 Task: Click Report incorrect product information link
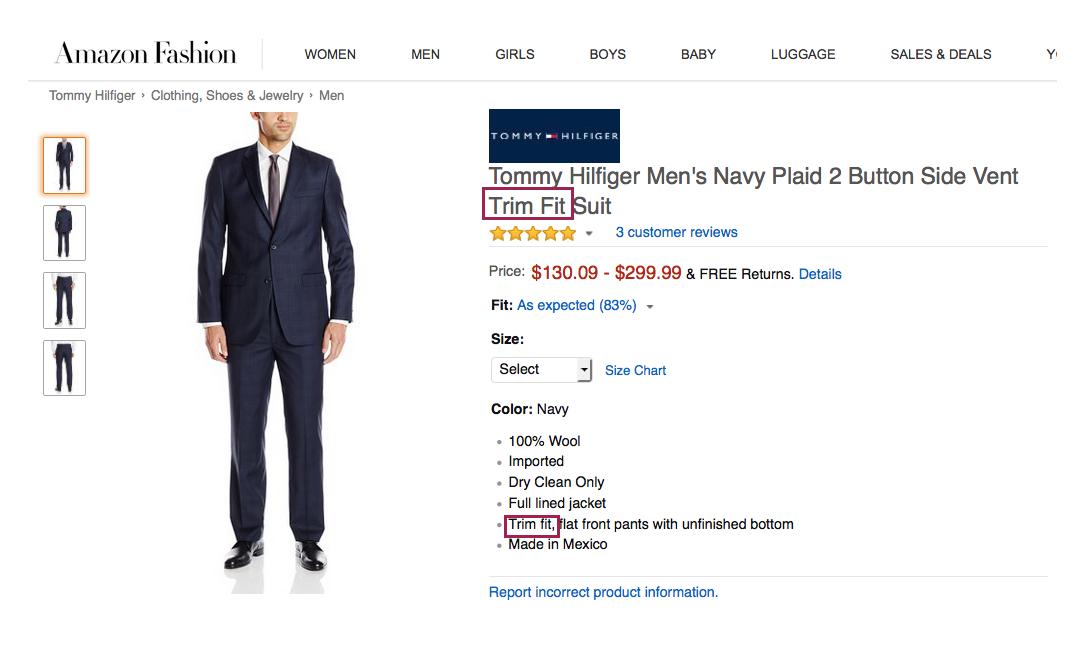click(603, 592)
